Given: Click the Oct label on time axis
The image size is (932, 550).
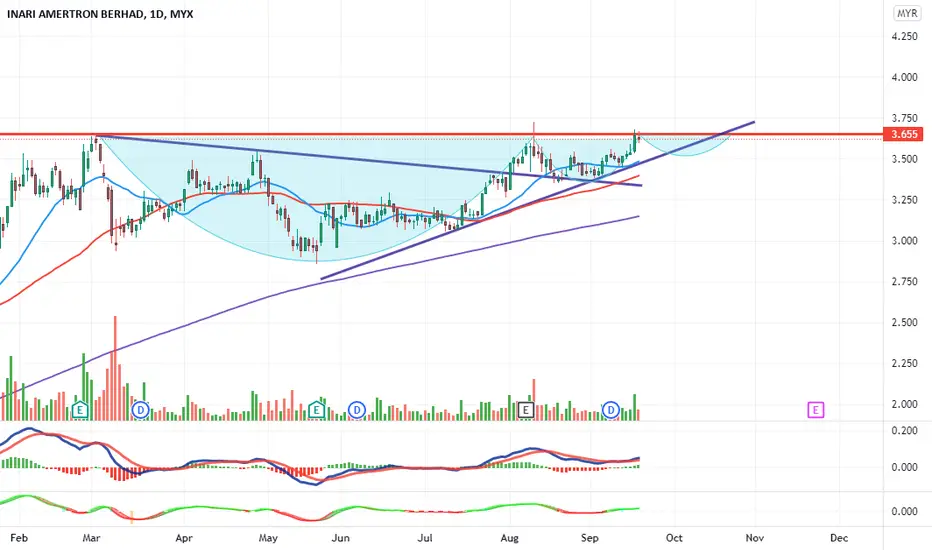Looking at the screenshot, I should coord(674,538).
